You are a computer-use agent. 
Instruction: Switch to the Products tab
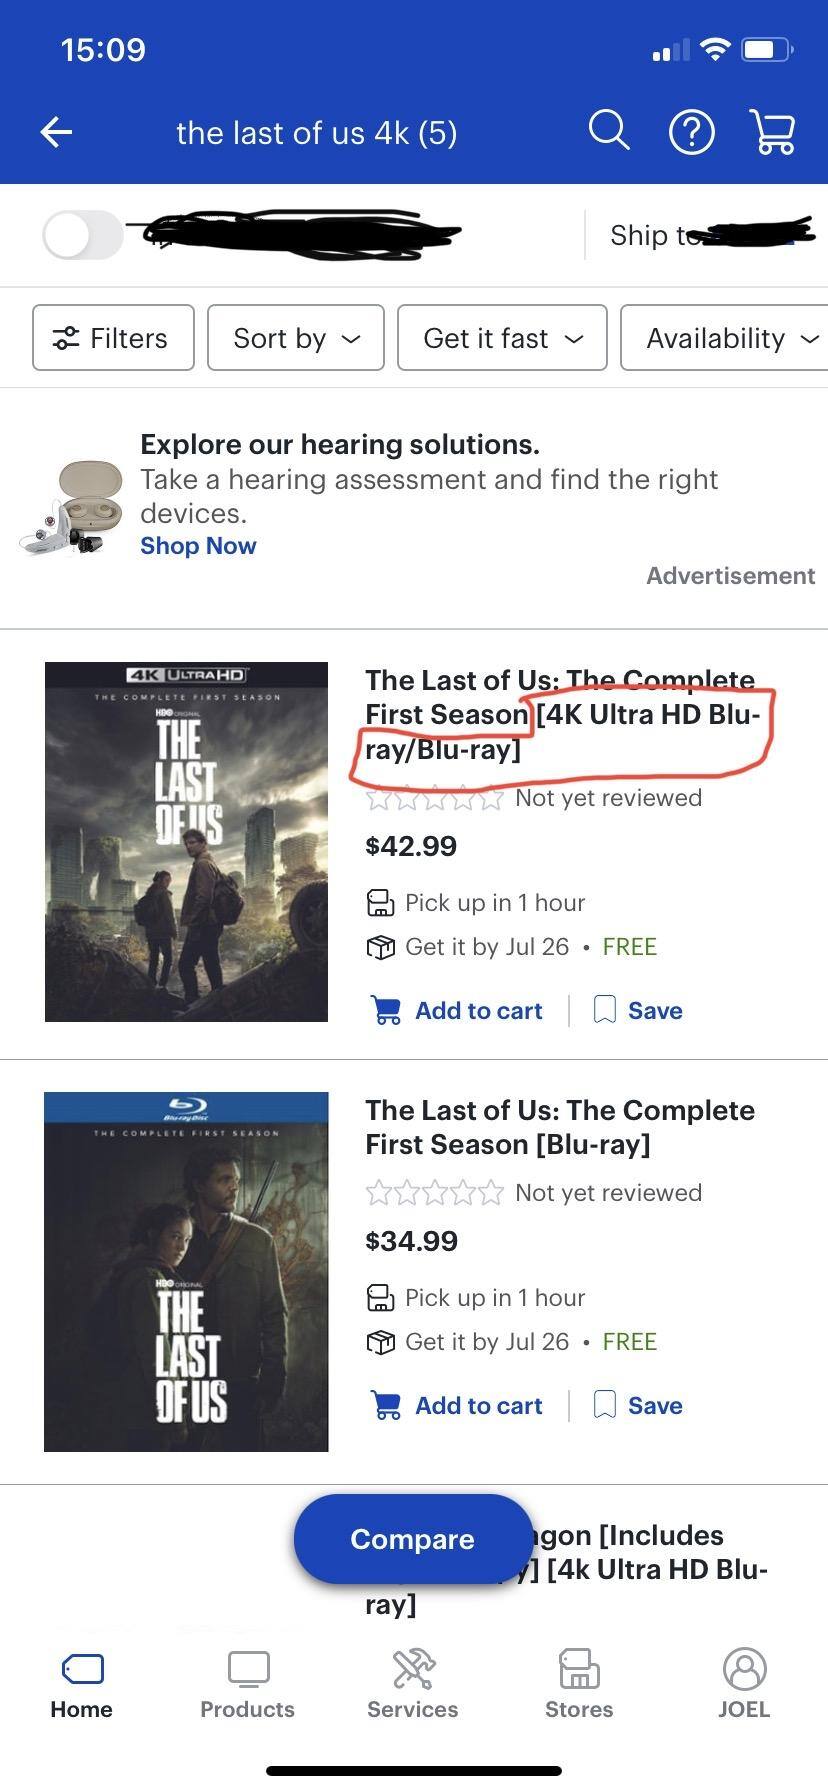coord(248,1685)
